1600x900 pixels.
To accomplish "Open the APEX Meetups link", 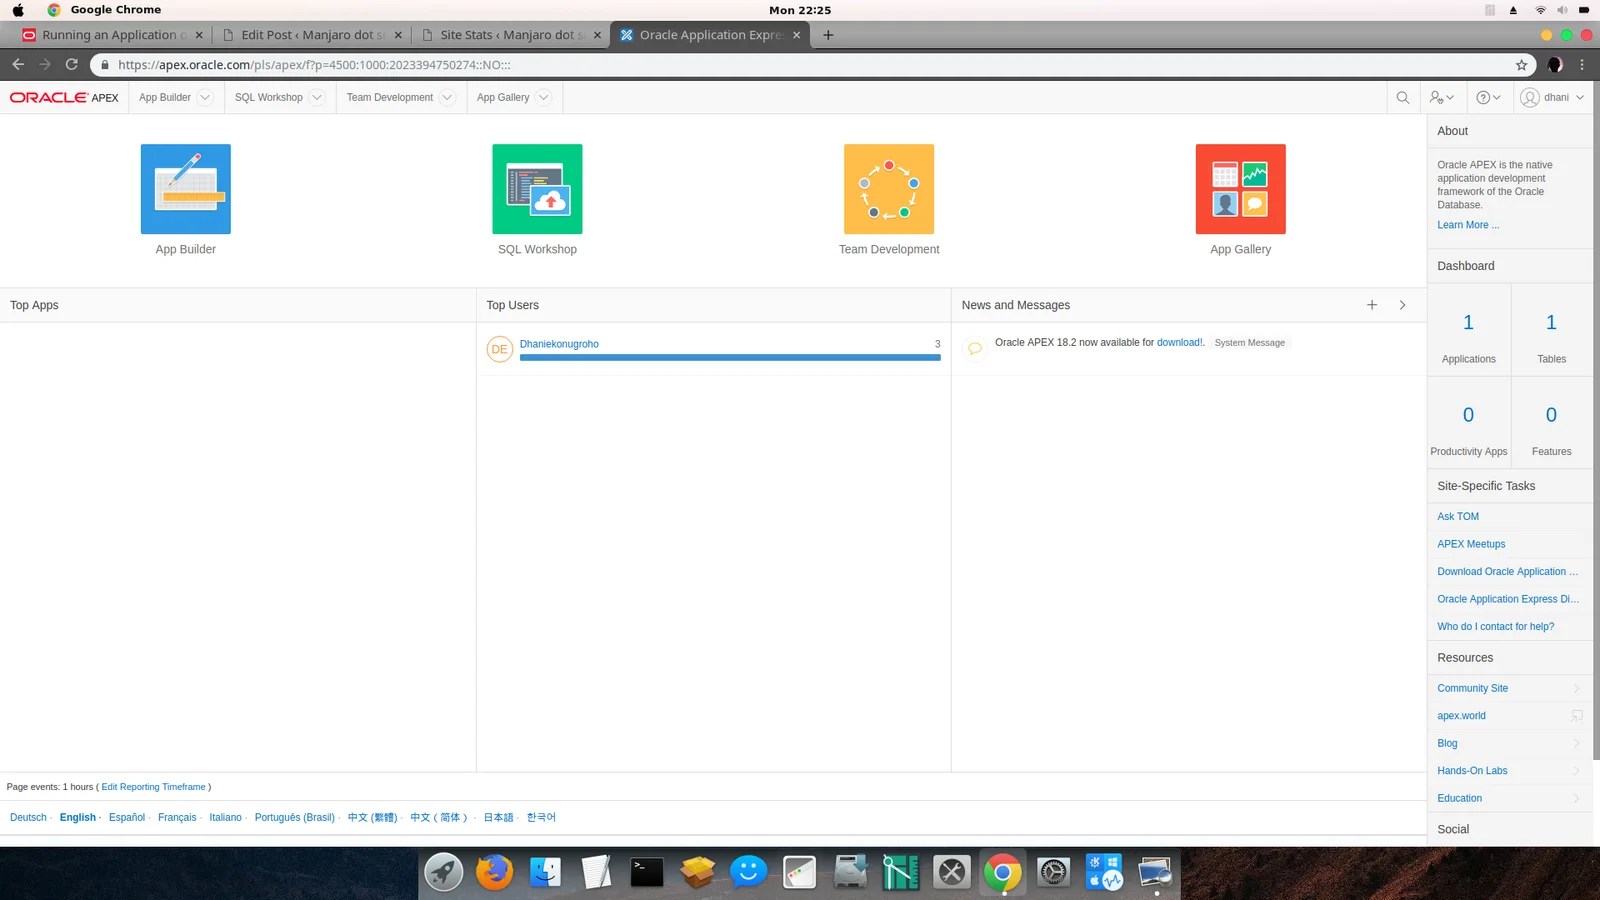I will (x=1471, y=544).
